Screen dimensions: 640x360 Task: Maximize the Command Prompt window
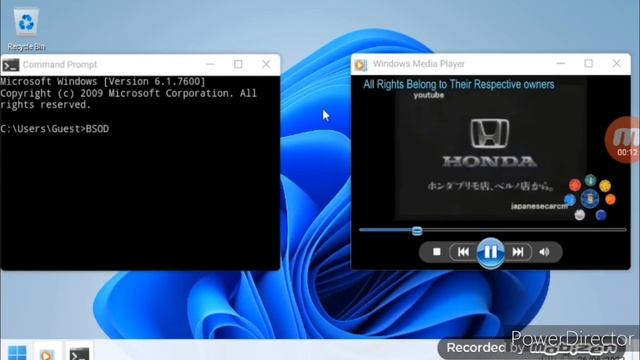pos(238,64)
